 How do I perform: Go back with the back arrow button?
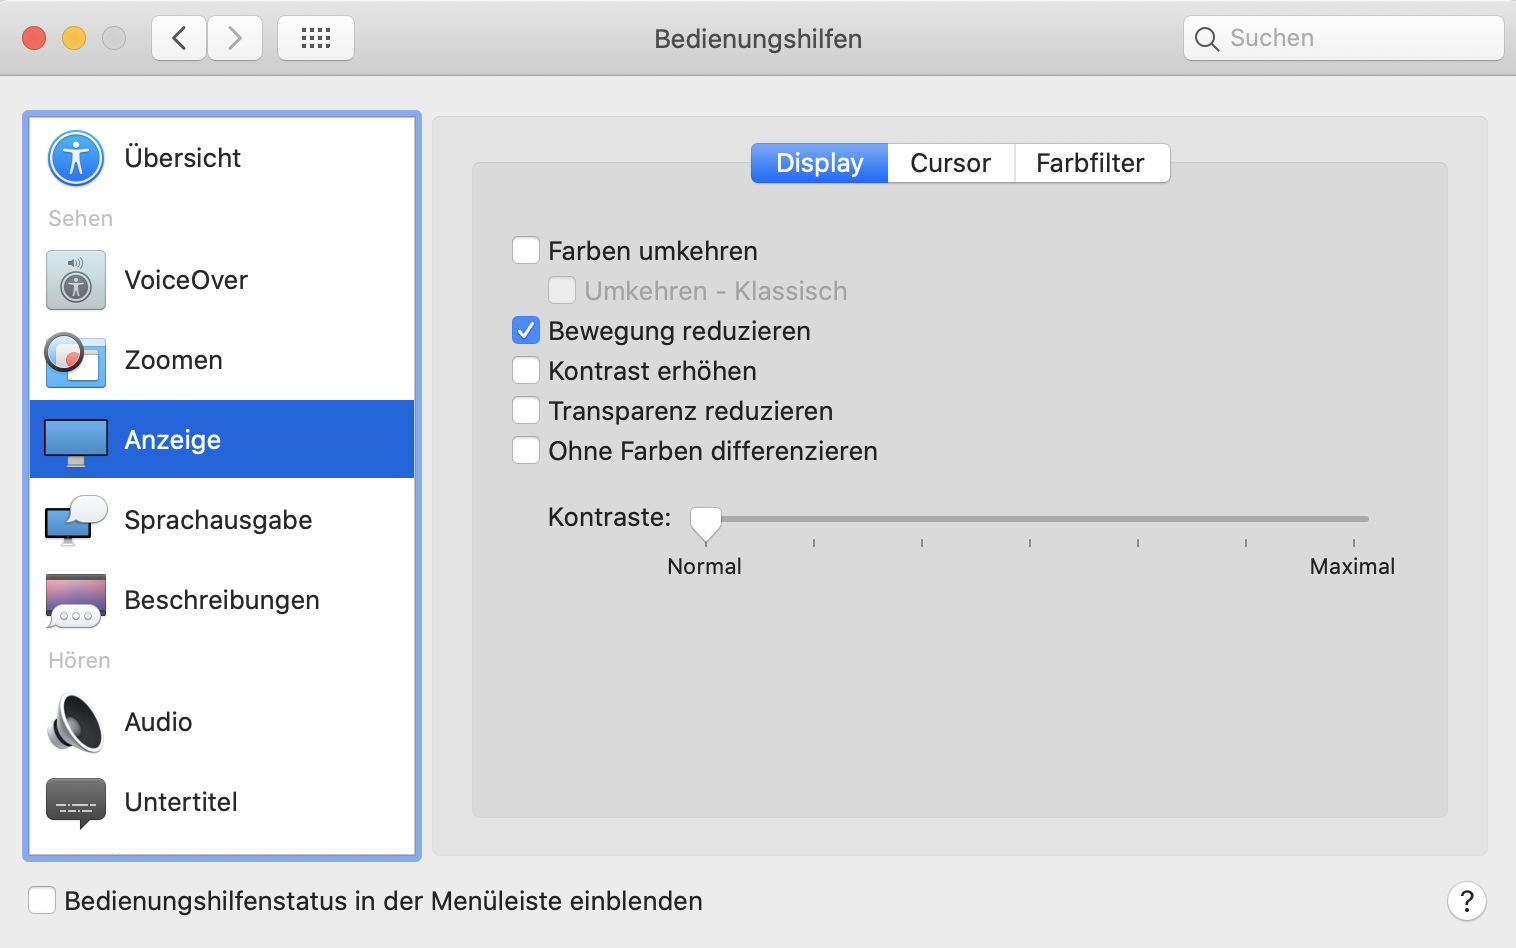click(x=180, y=38)
